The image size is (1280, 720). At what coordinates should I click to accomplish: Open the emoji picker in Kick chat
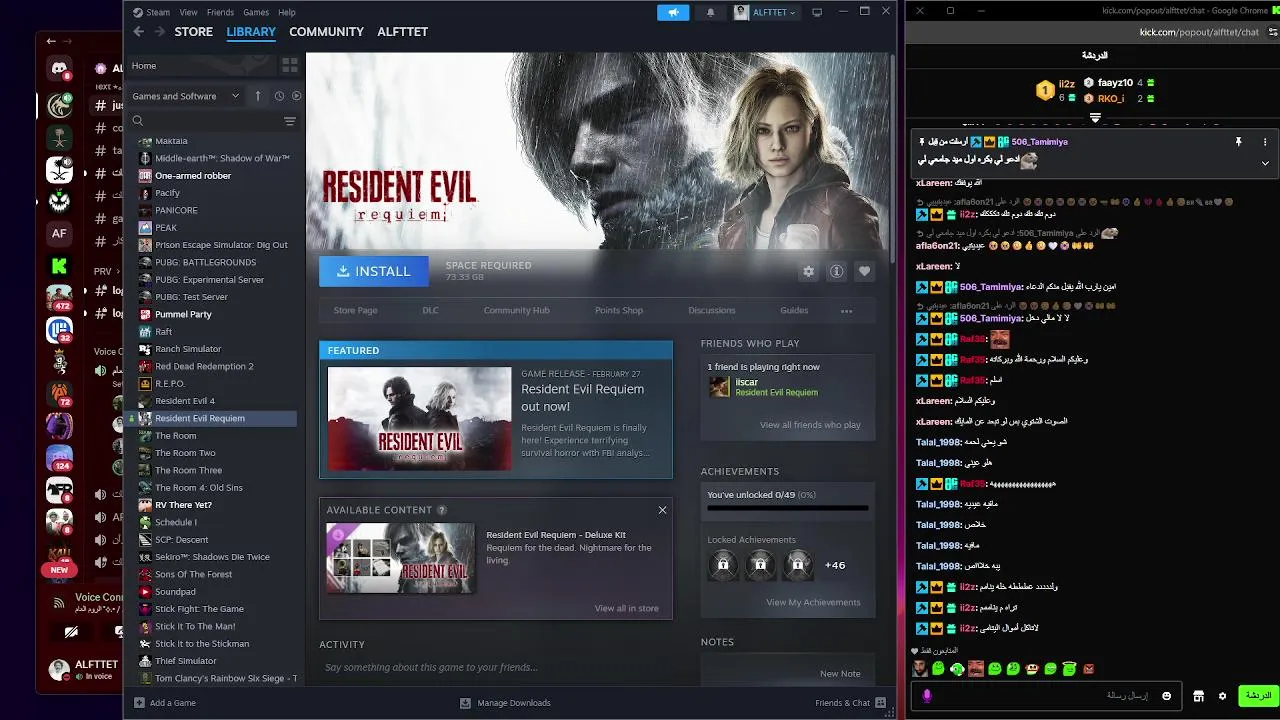pos(1166,696)
